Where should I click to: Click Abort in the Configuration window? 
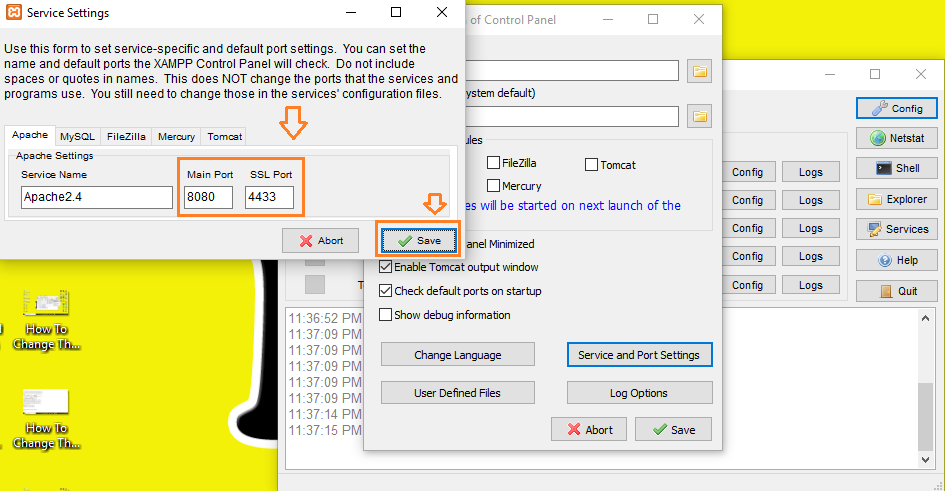[x=589, y=430]
